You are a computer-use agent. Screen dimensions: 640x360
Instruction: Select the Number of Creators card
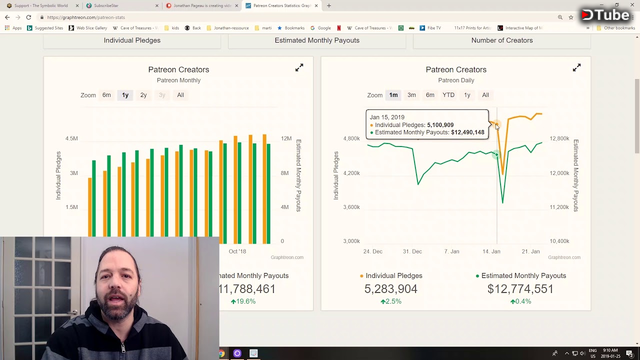coord(502,41)
